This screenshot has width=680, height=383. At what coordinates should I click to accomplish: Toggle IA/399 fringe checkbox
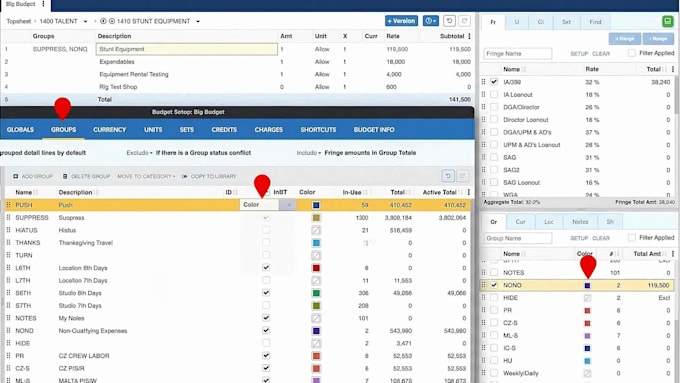494,82
